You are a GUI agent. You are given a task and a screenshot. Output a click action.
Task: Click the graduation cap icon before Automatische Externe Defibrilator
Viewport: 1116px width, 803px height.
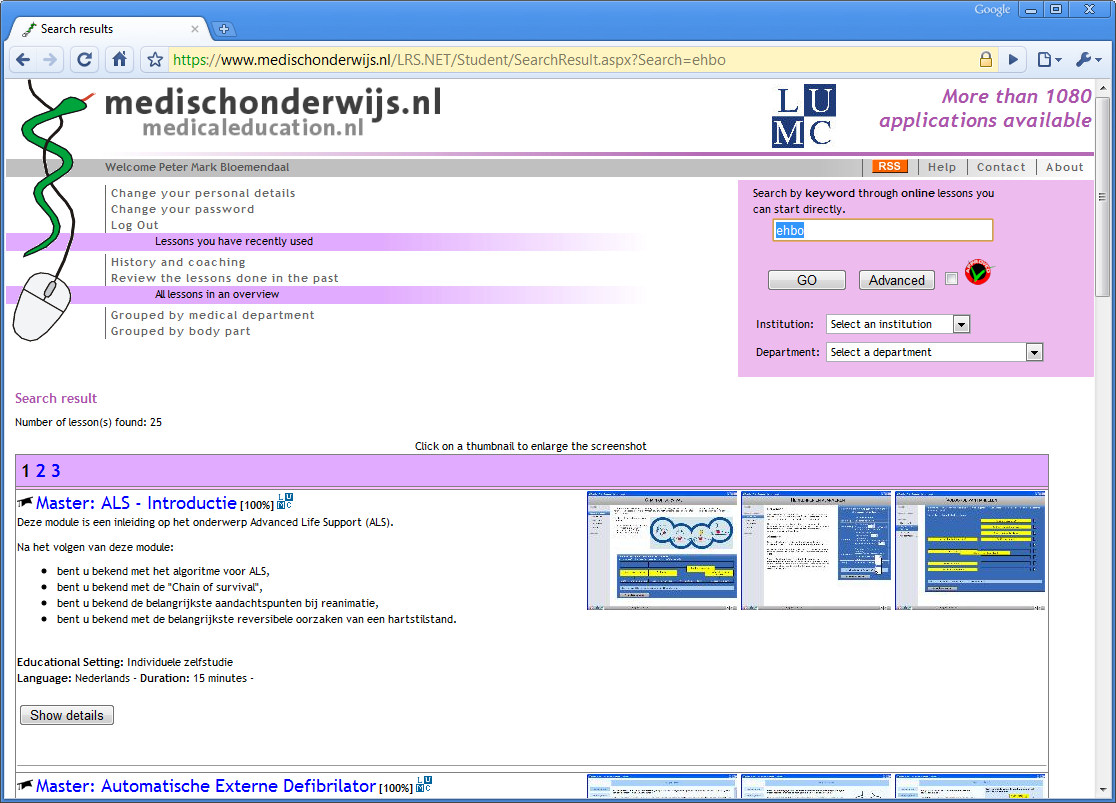click(25, 785)
